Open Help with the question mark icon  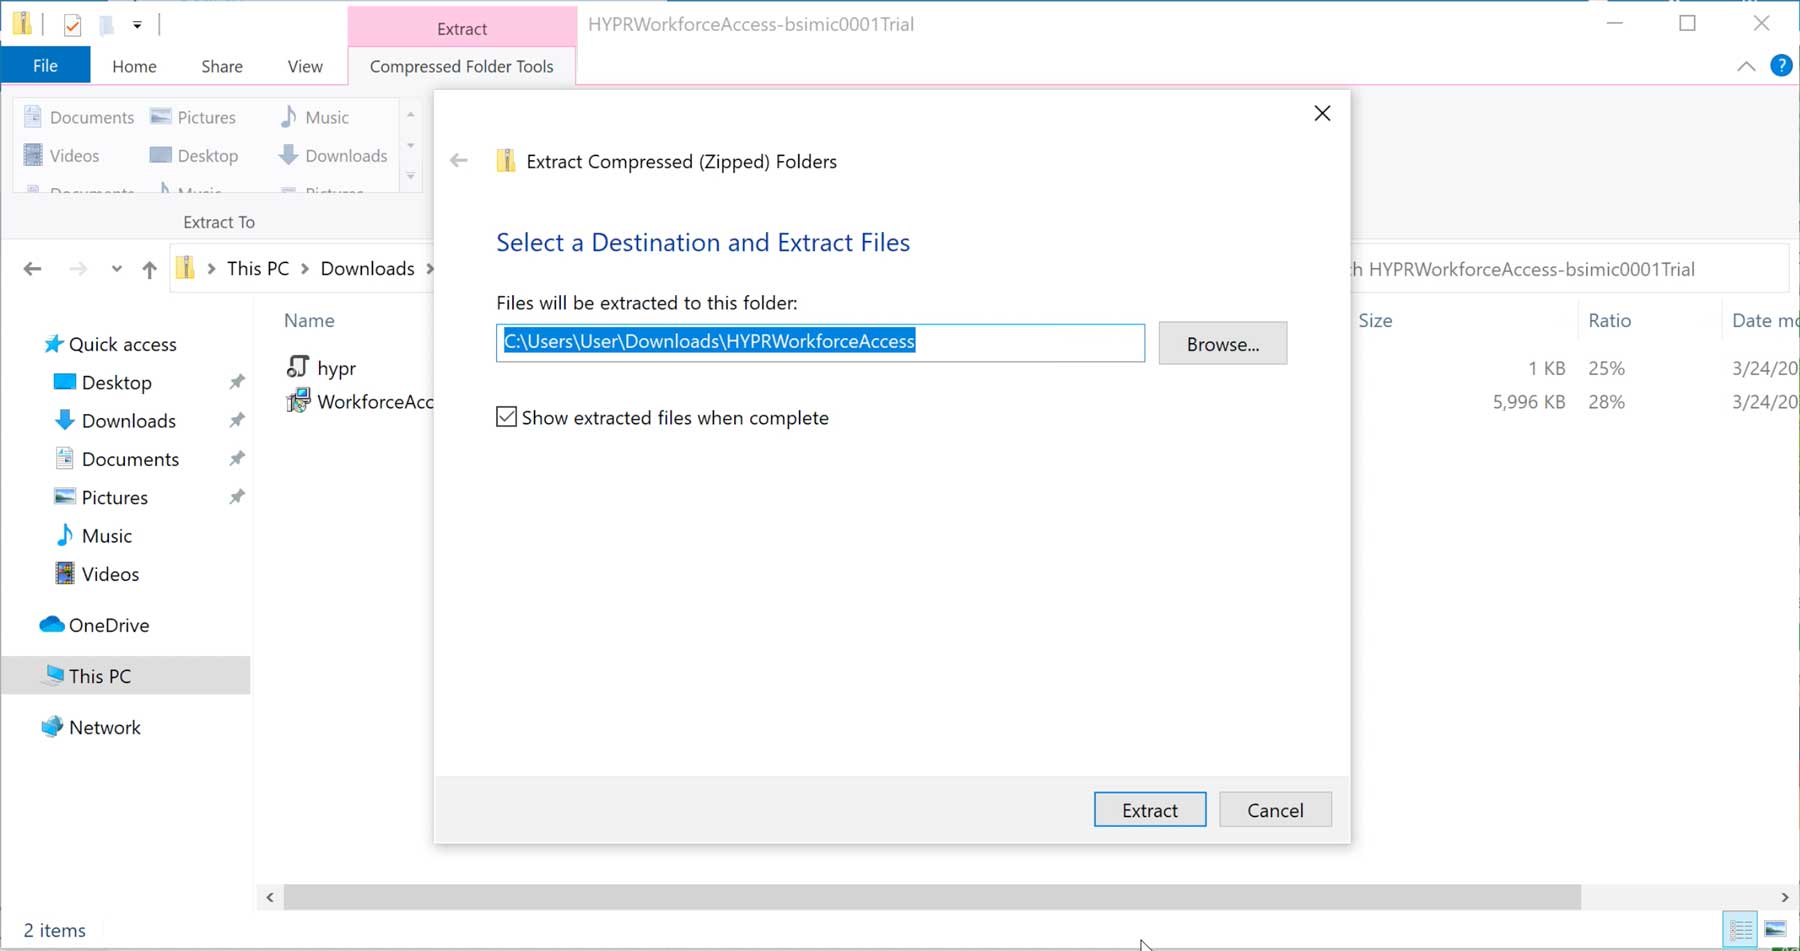(1781, 66)
